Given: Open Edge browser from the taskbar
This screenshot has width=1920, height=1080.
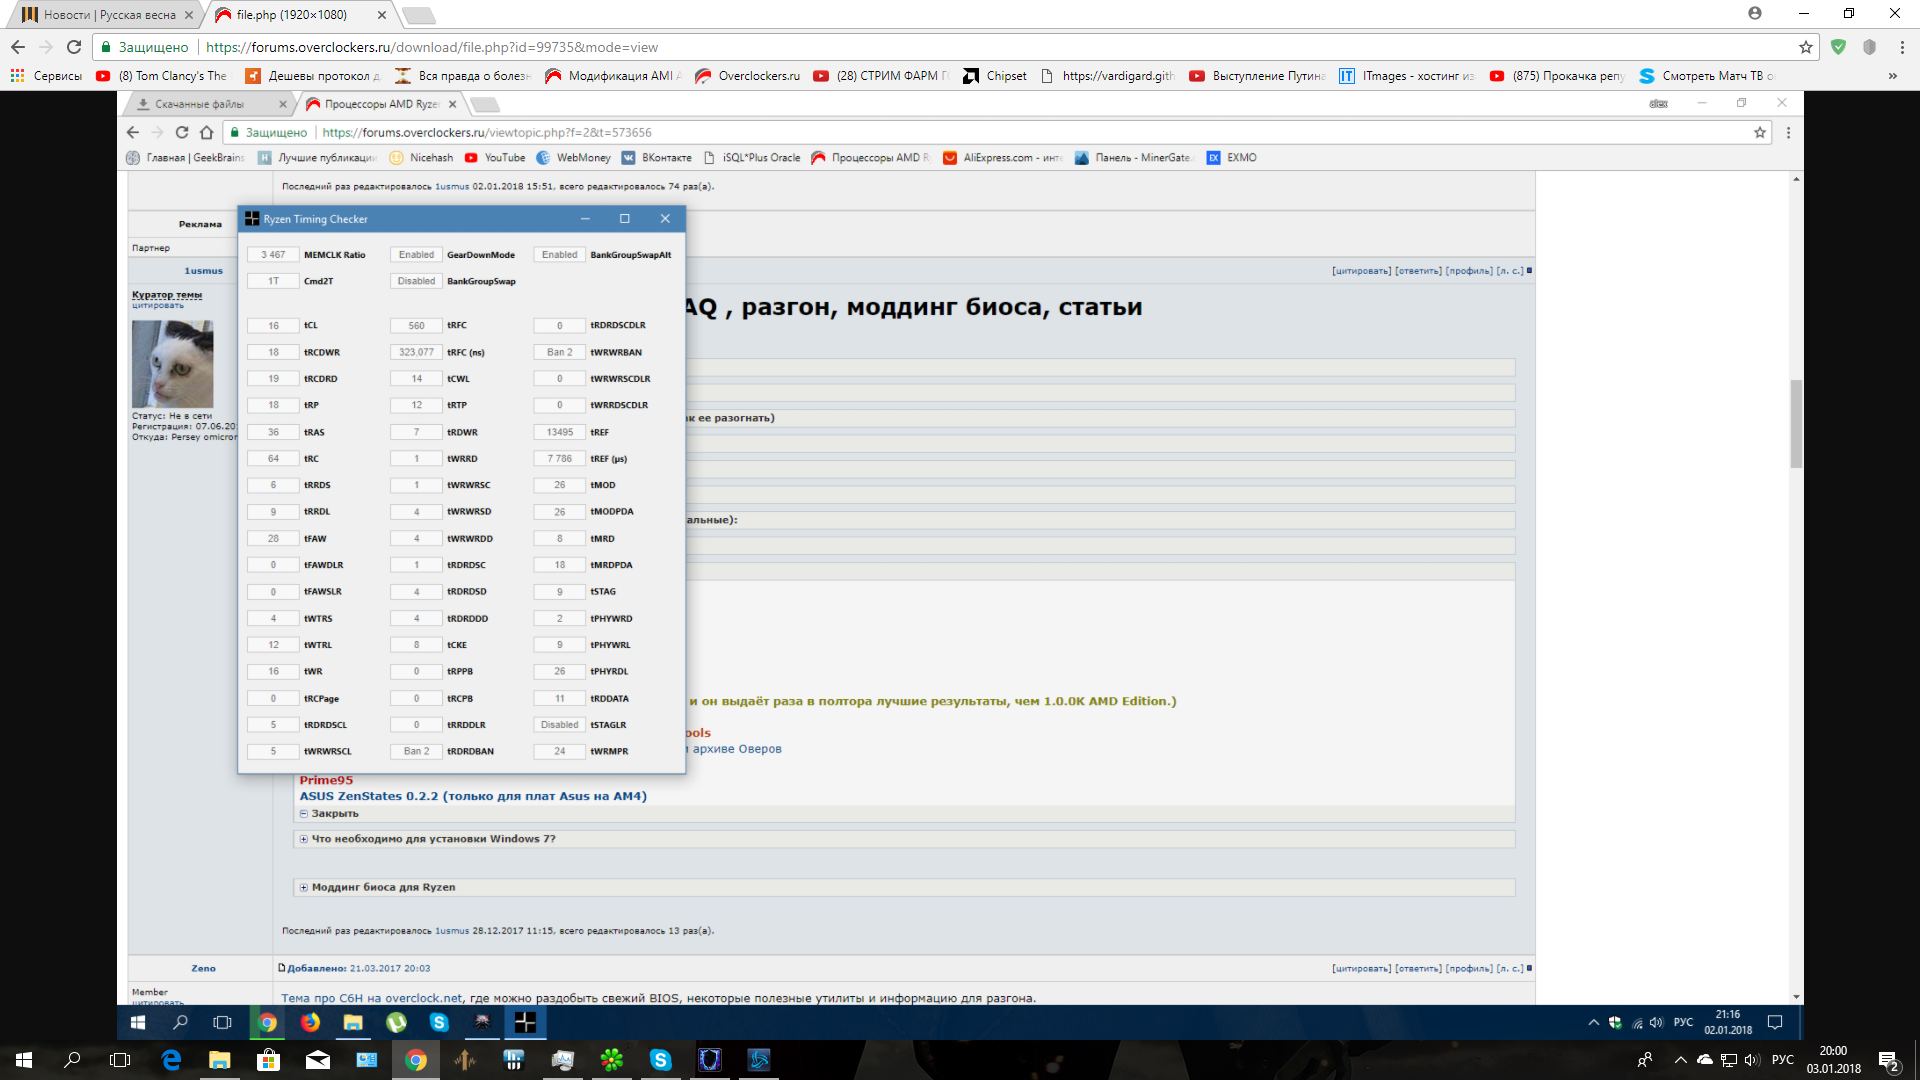Looking at the screenshot, I should pos(171,1060).
